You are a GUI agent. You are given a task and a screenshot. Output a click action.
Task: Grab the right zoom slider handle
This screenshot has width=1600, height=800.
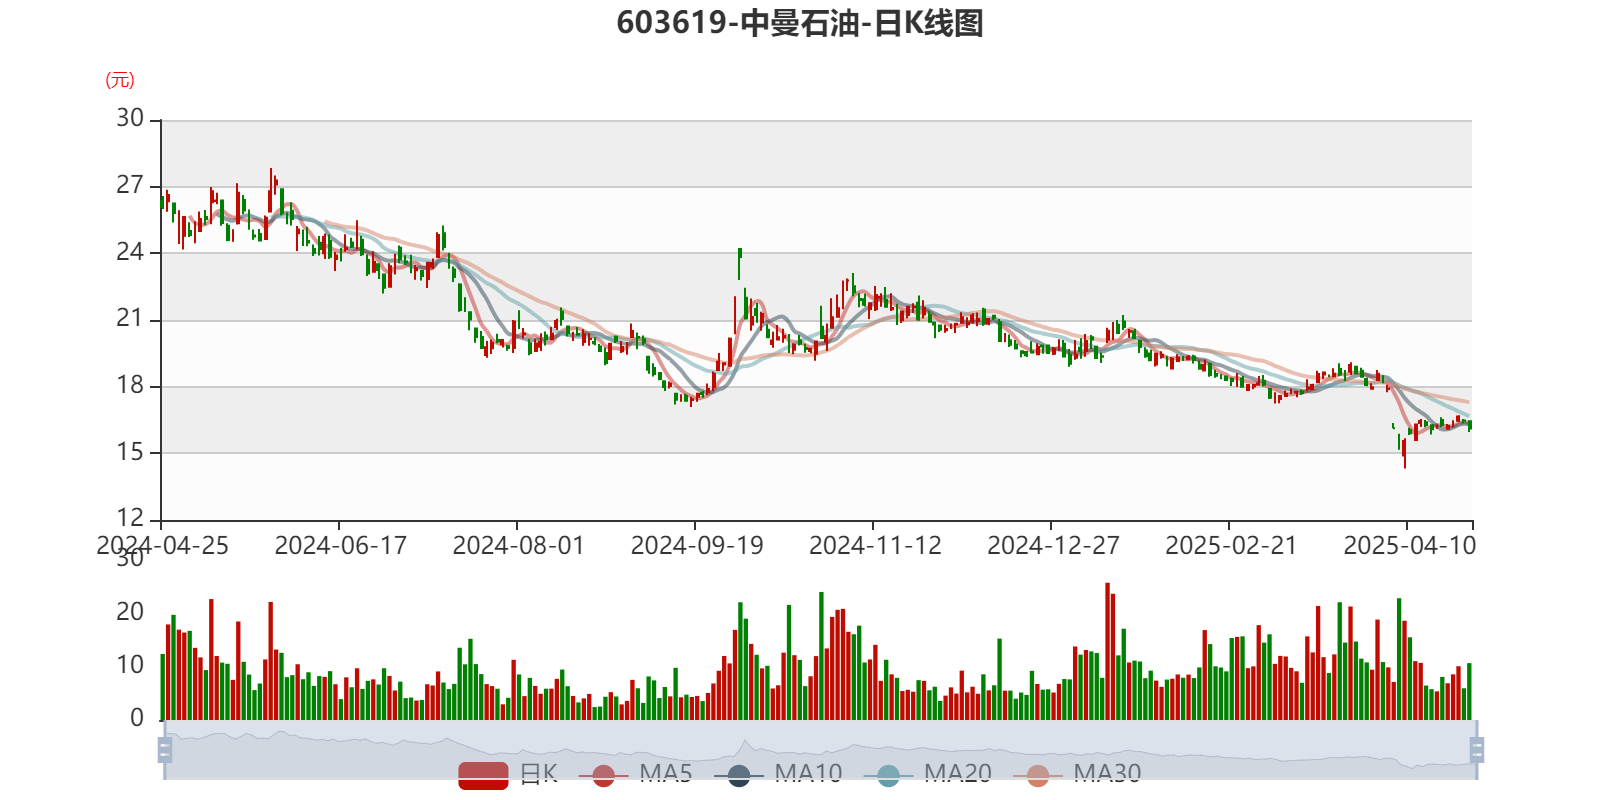[x=1476, y=749]
